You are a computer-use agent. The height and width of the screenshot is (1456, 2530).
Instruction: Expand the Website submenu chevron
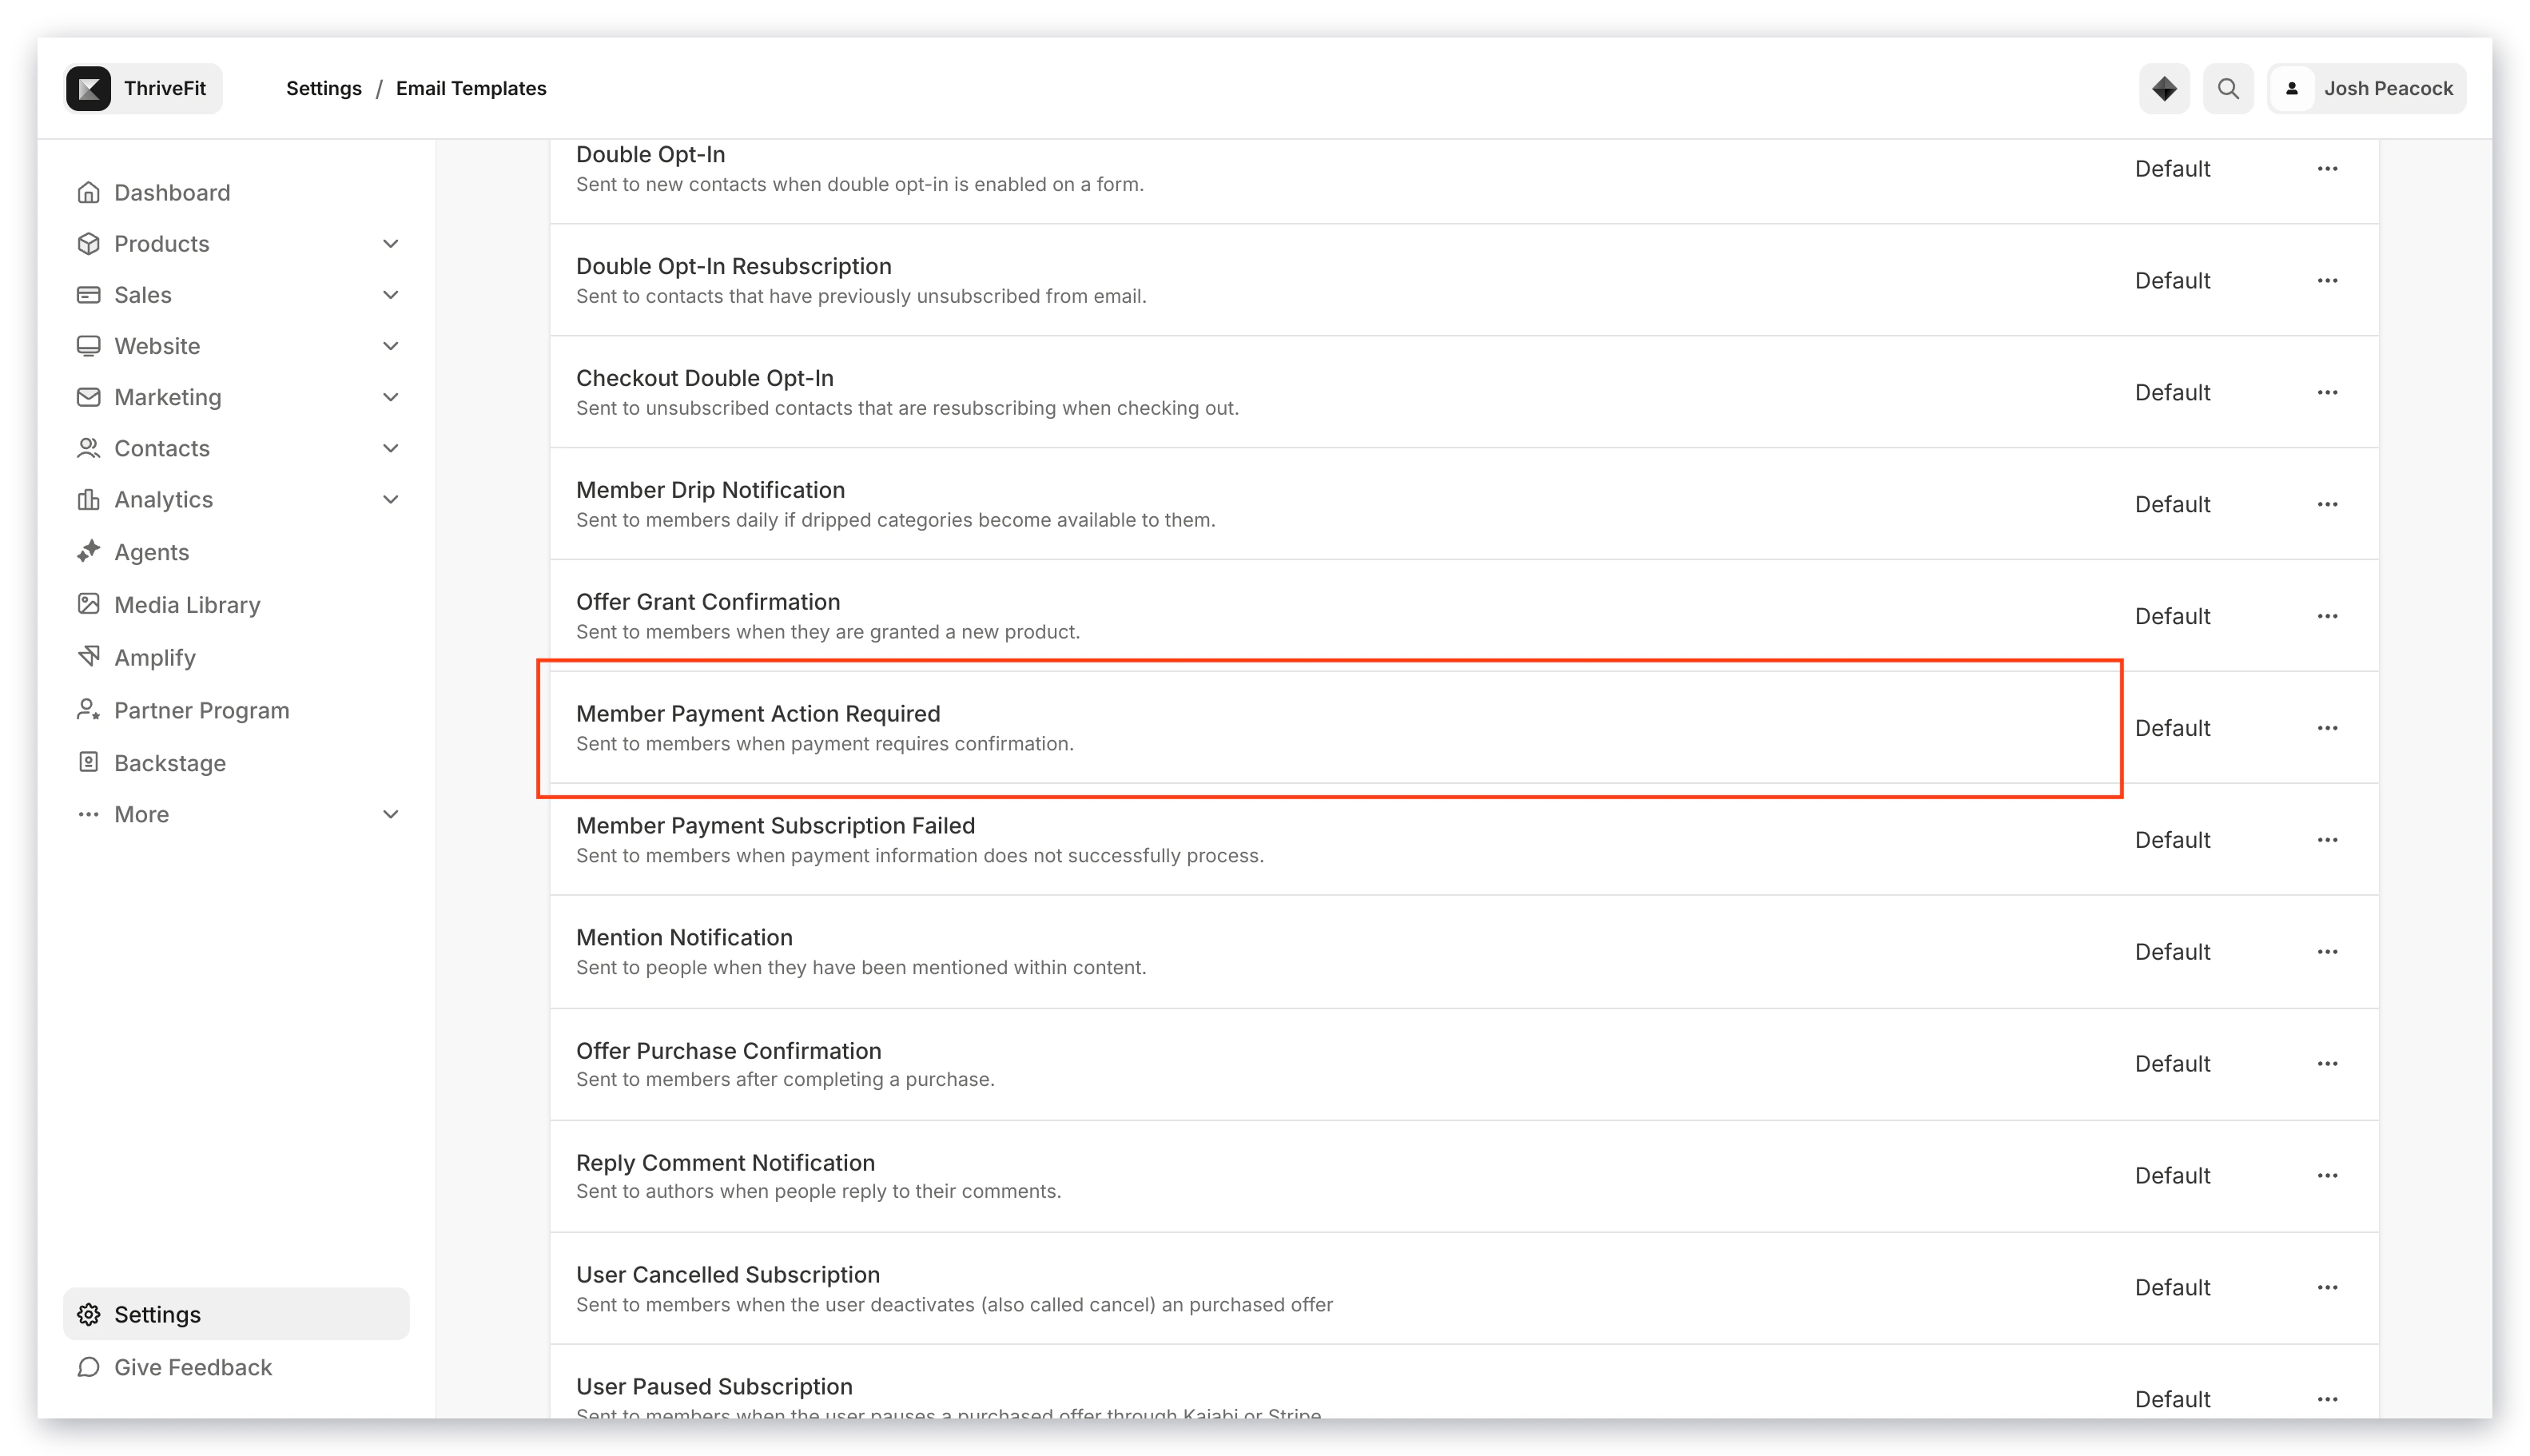391,345
